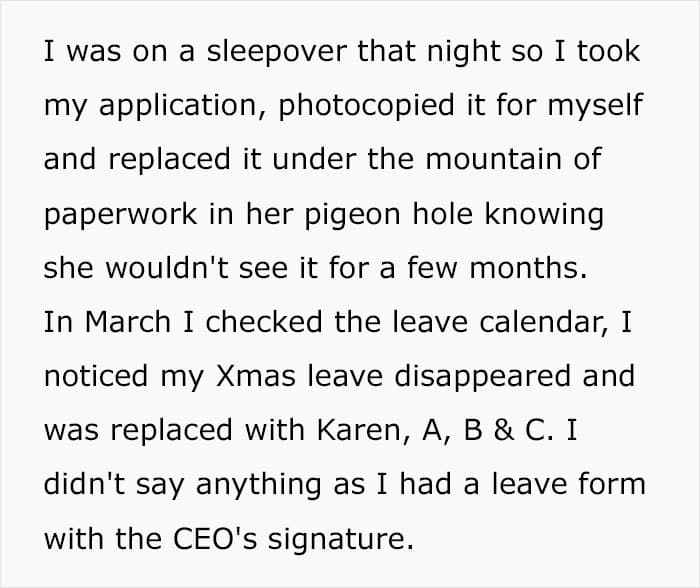Click the word "anything"
This screenshot has height=588, width=700.
coord(258,486)
